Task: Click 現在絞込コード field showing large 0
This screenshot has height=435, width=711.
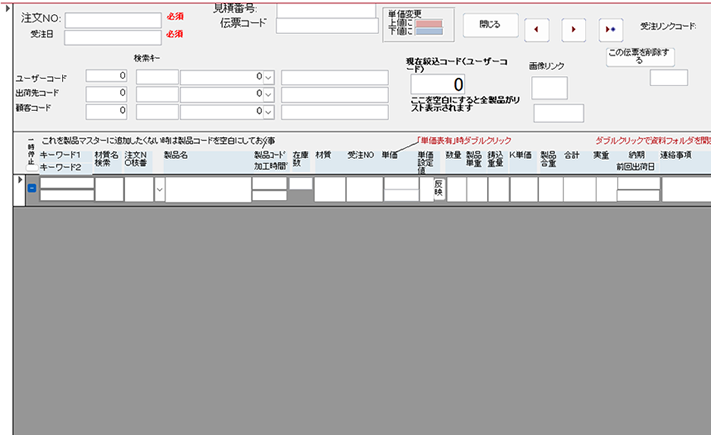Action: [438, 84]
